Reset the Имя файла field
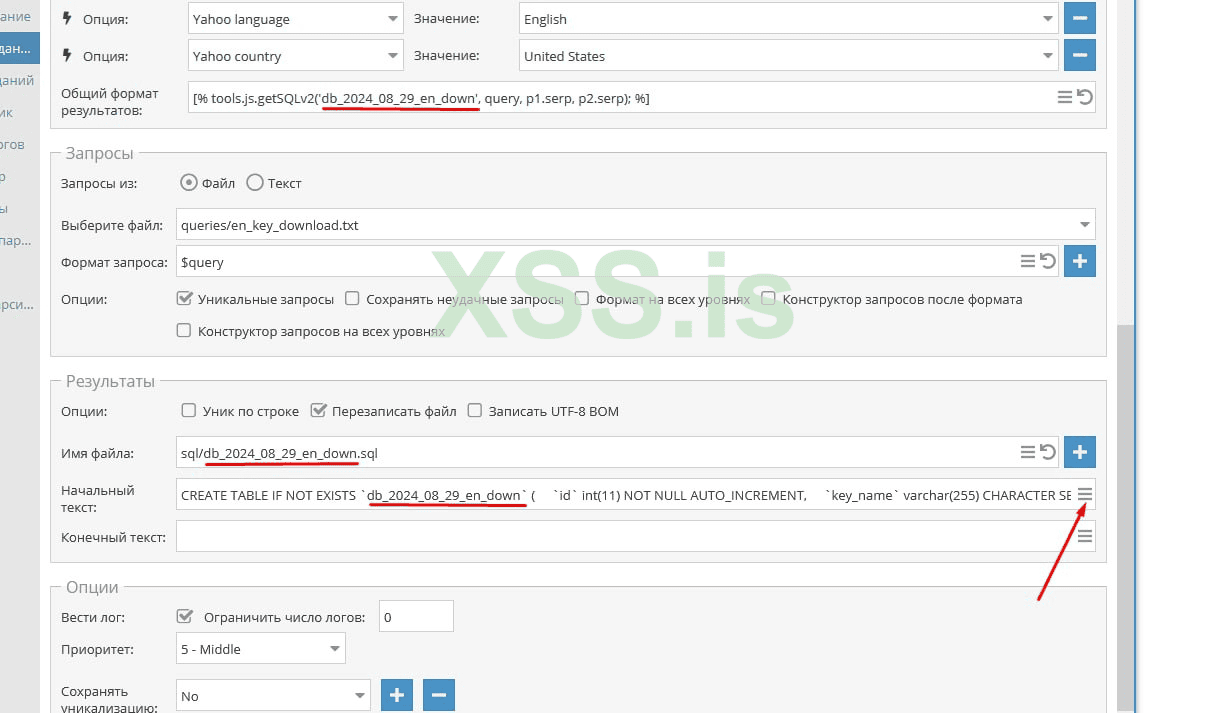 click(1048, 452)
